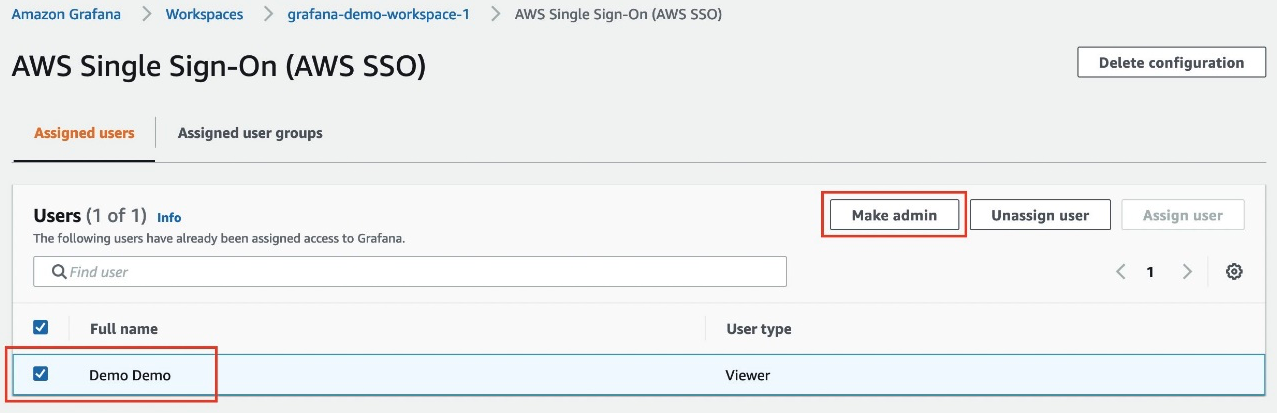Switch to Assigned users tab

[x=84, y=133]
